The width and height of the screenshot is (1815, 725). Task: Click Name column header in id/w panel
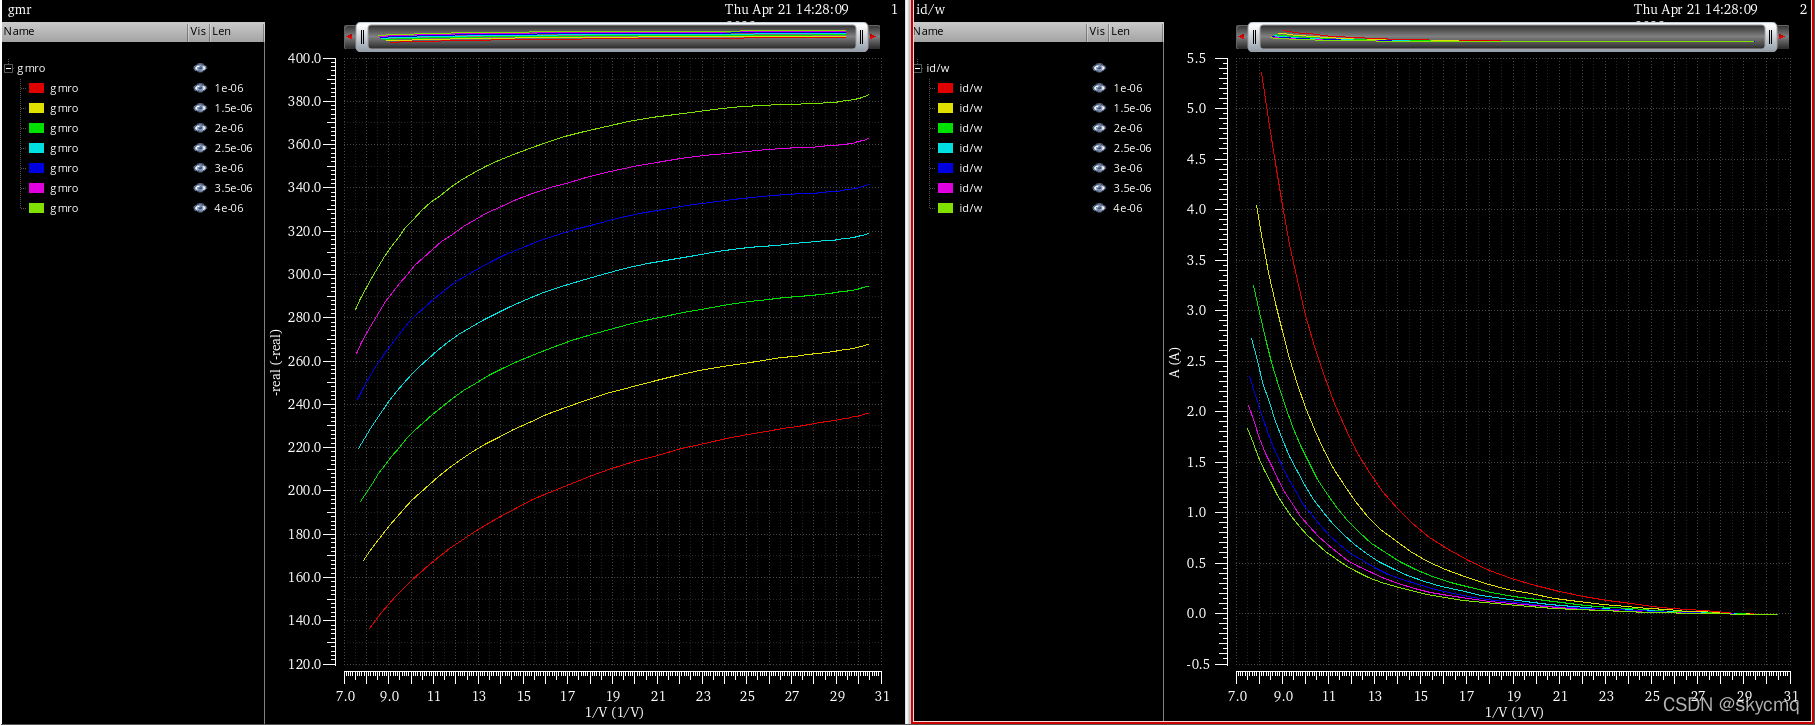[x=999, y=31]
